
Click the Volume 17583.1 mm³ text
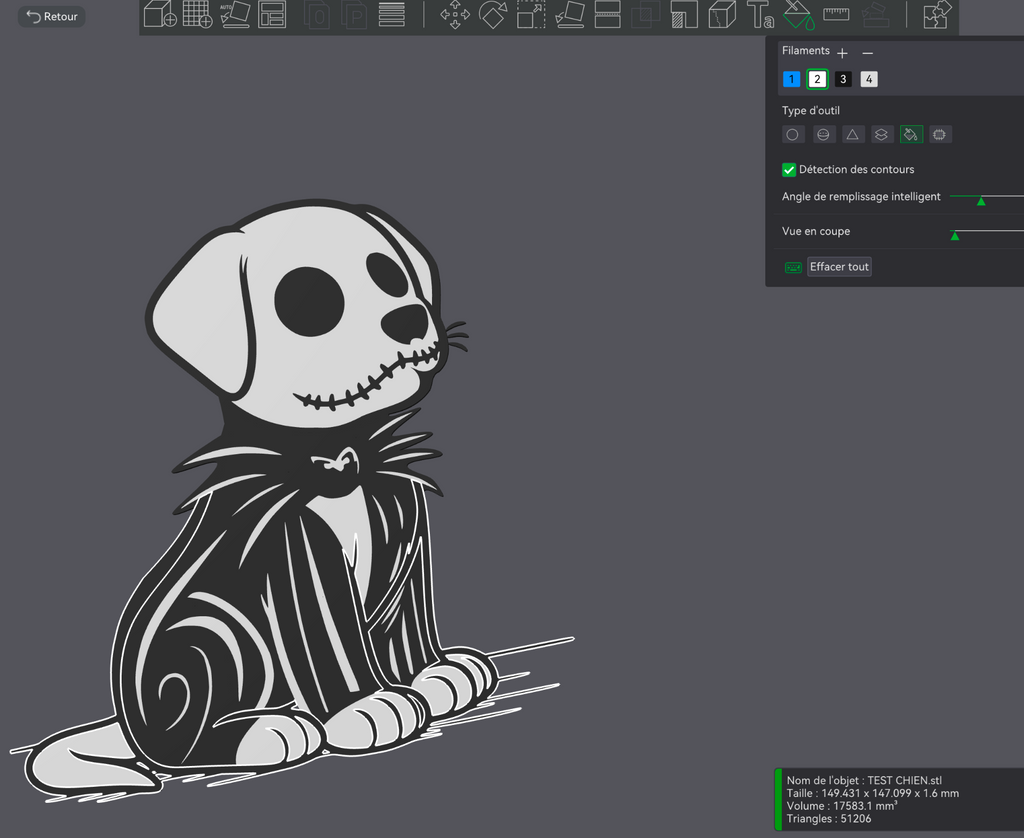coord(842,806)
